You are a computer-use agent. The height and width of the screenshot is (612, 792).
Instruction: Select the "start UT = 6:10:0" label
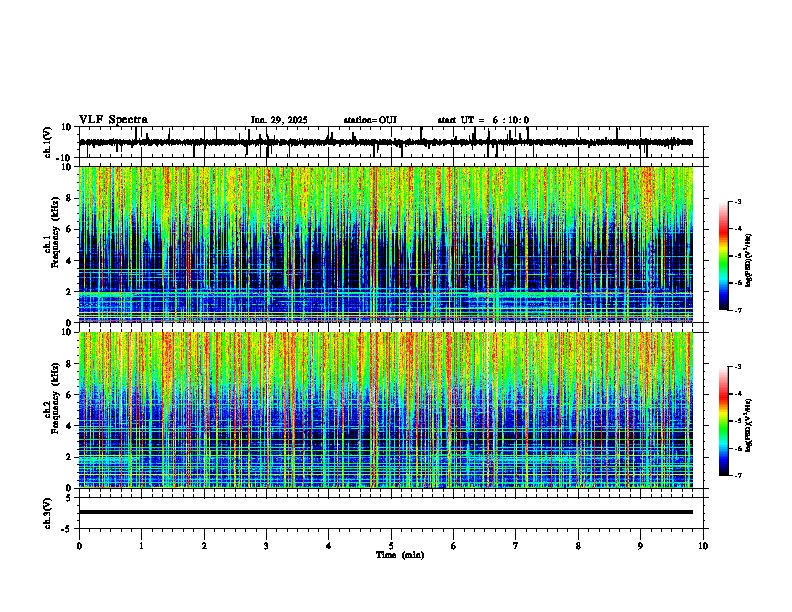(483, 120)
